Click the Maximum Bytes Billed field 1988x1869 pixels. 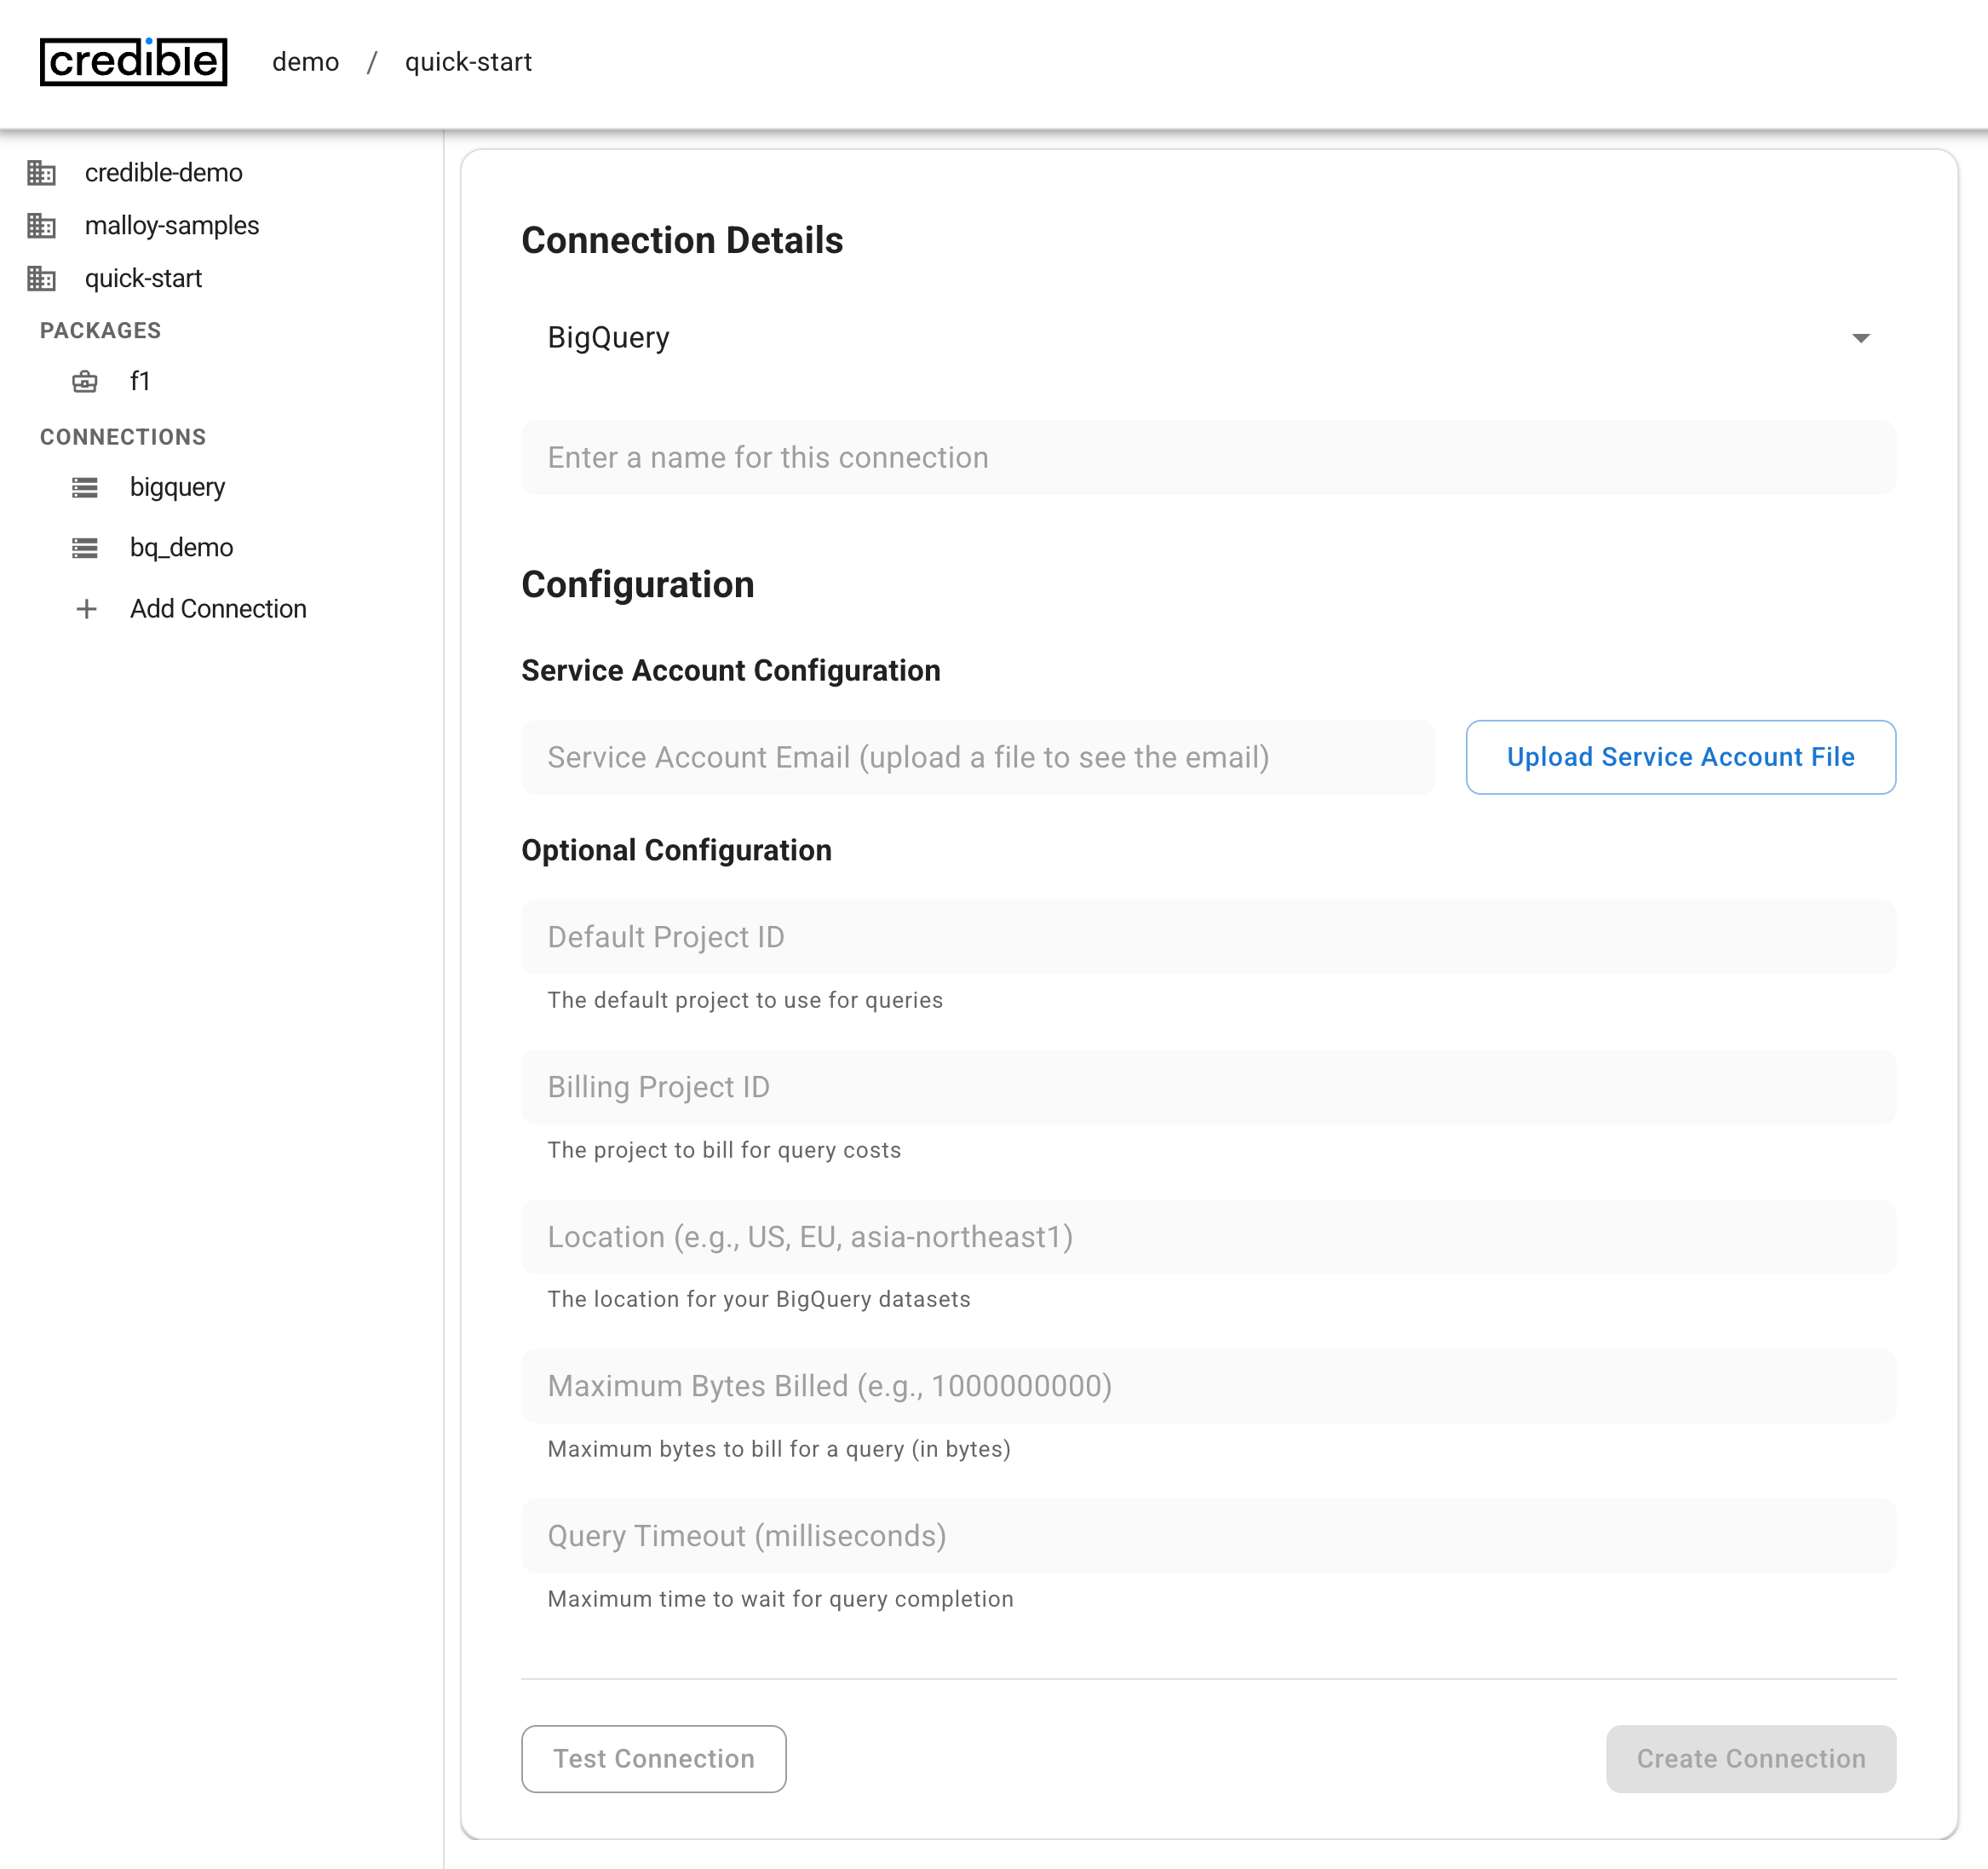coord(1208,1386)
